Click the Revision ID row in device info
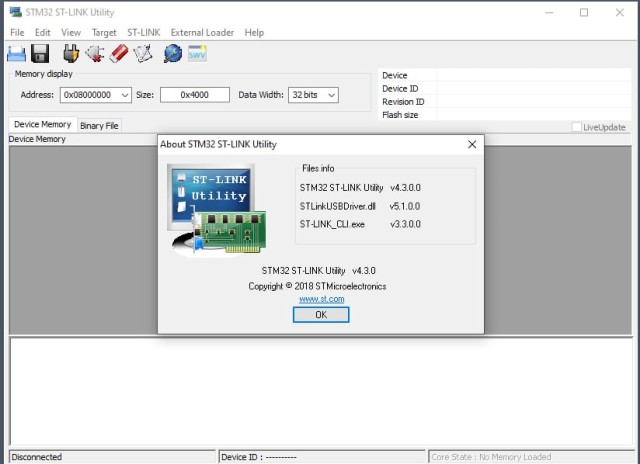 (505, 102)
